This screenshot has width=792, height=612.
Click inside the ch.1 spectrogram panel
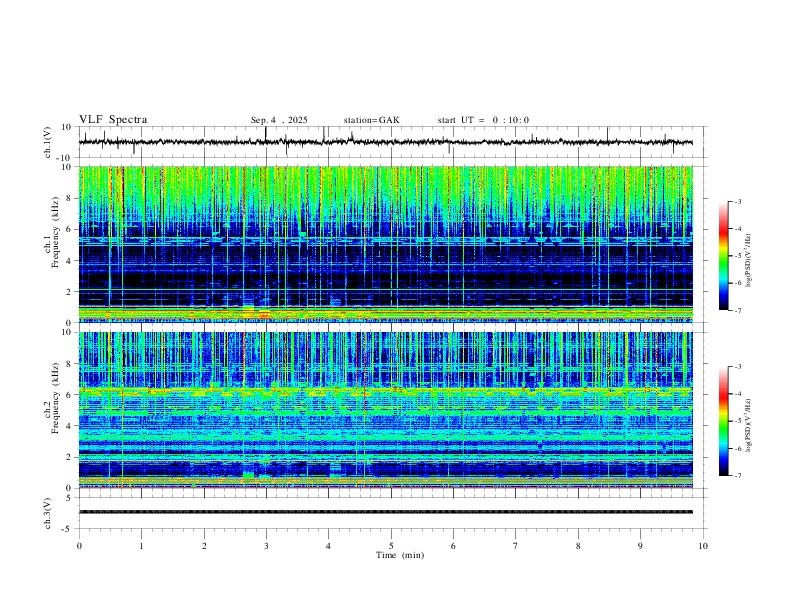tap(385, 244)
